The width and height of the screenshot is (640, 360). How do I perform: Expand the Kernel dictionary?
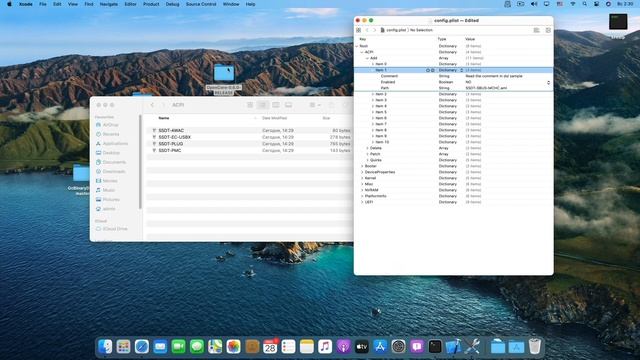[x=362, y=178]
